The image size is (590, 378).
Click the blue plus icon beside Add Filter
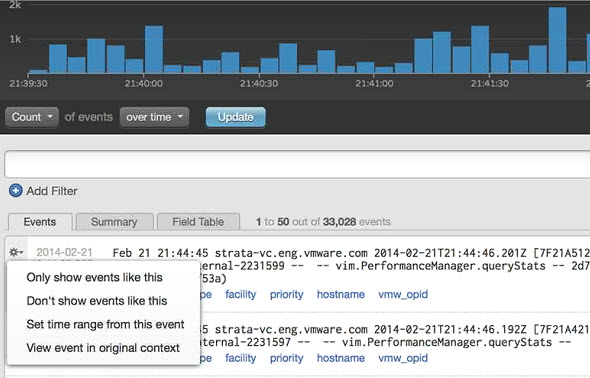[15, 190]
